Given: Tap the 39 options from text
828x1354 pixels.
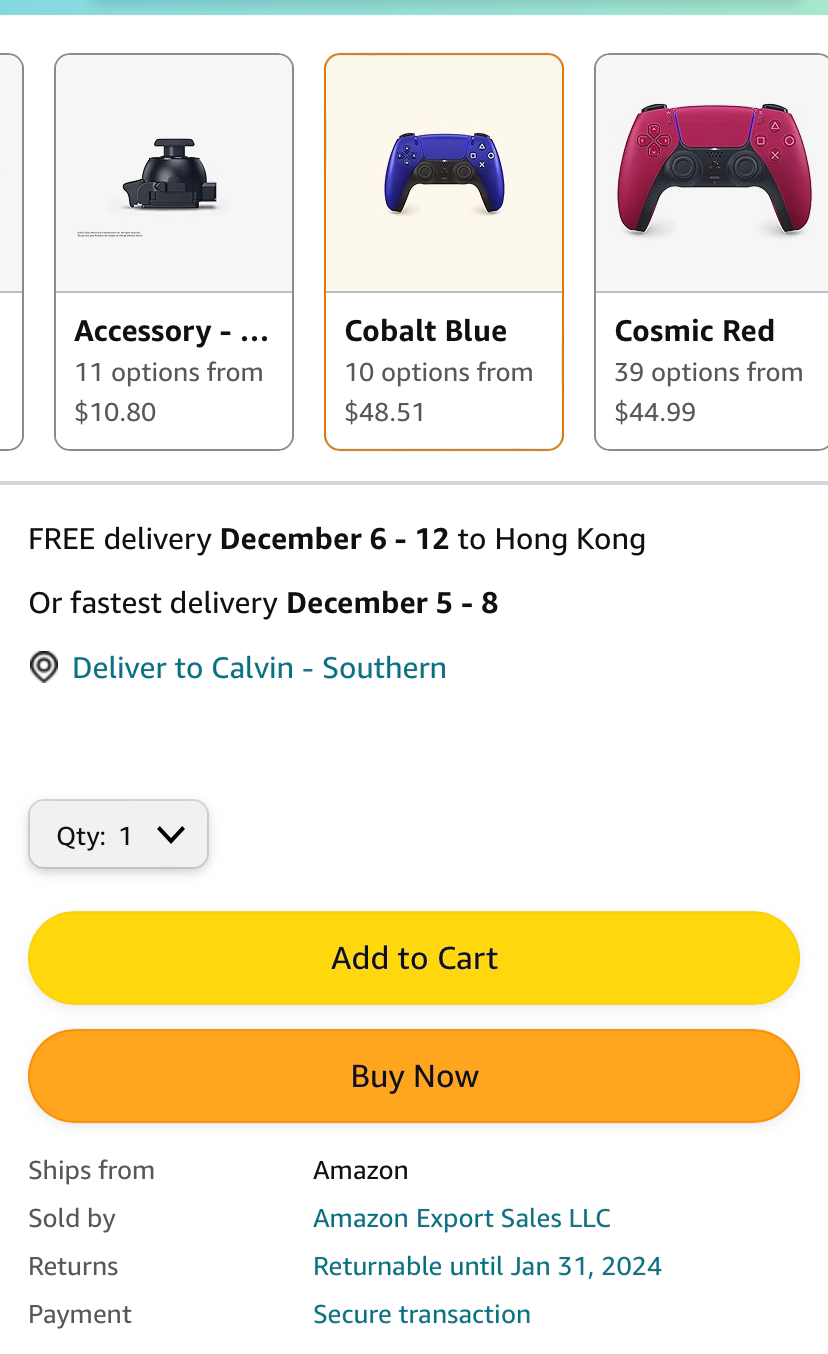Looking at the screenshot, I should pos(709,372).
